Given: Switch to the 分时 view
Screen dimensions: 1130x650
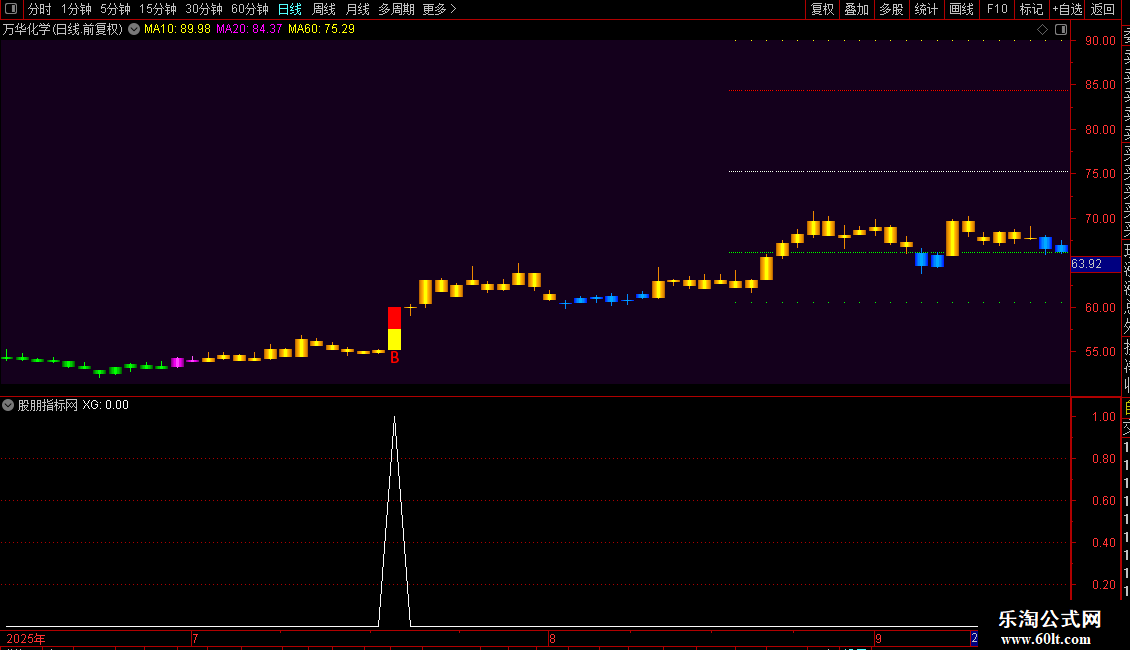Looking at the screenshot, I should click(40, 9).
